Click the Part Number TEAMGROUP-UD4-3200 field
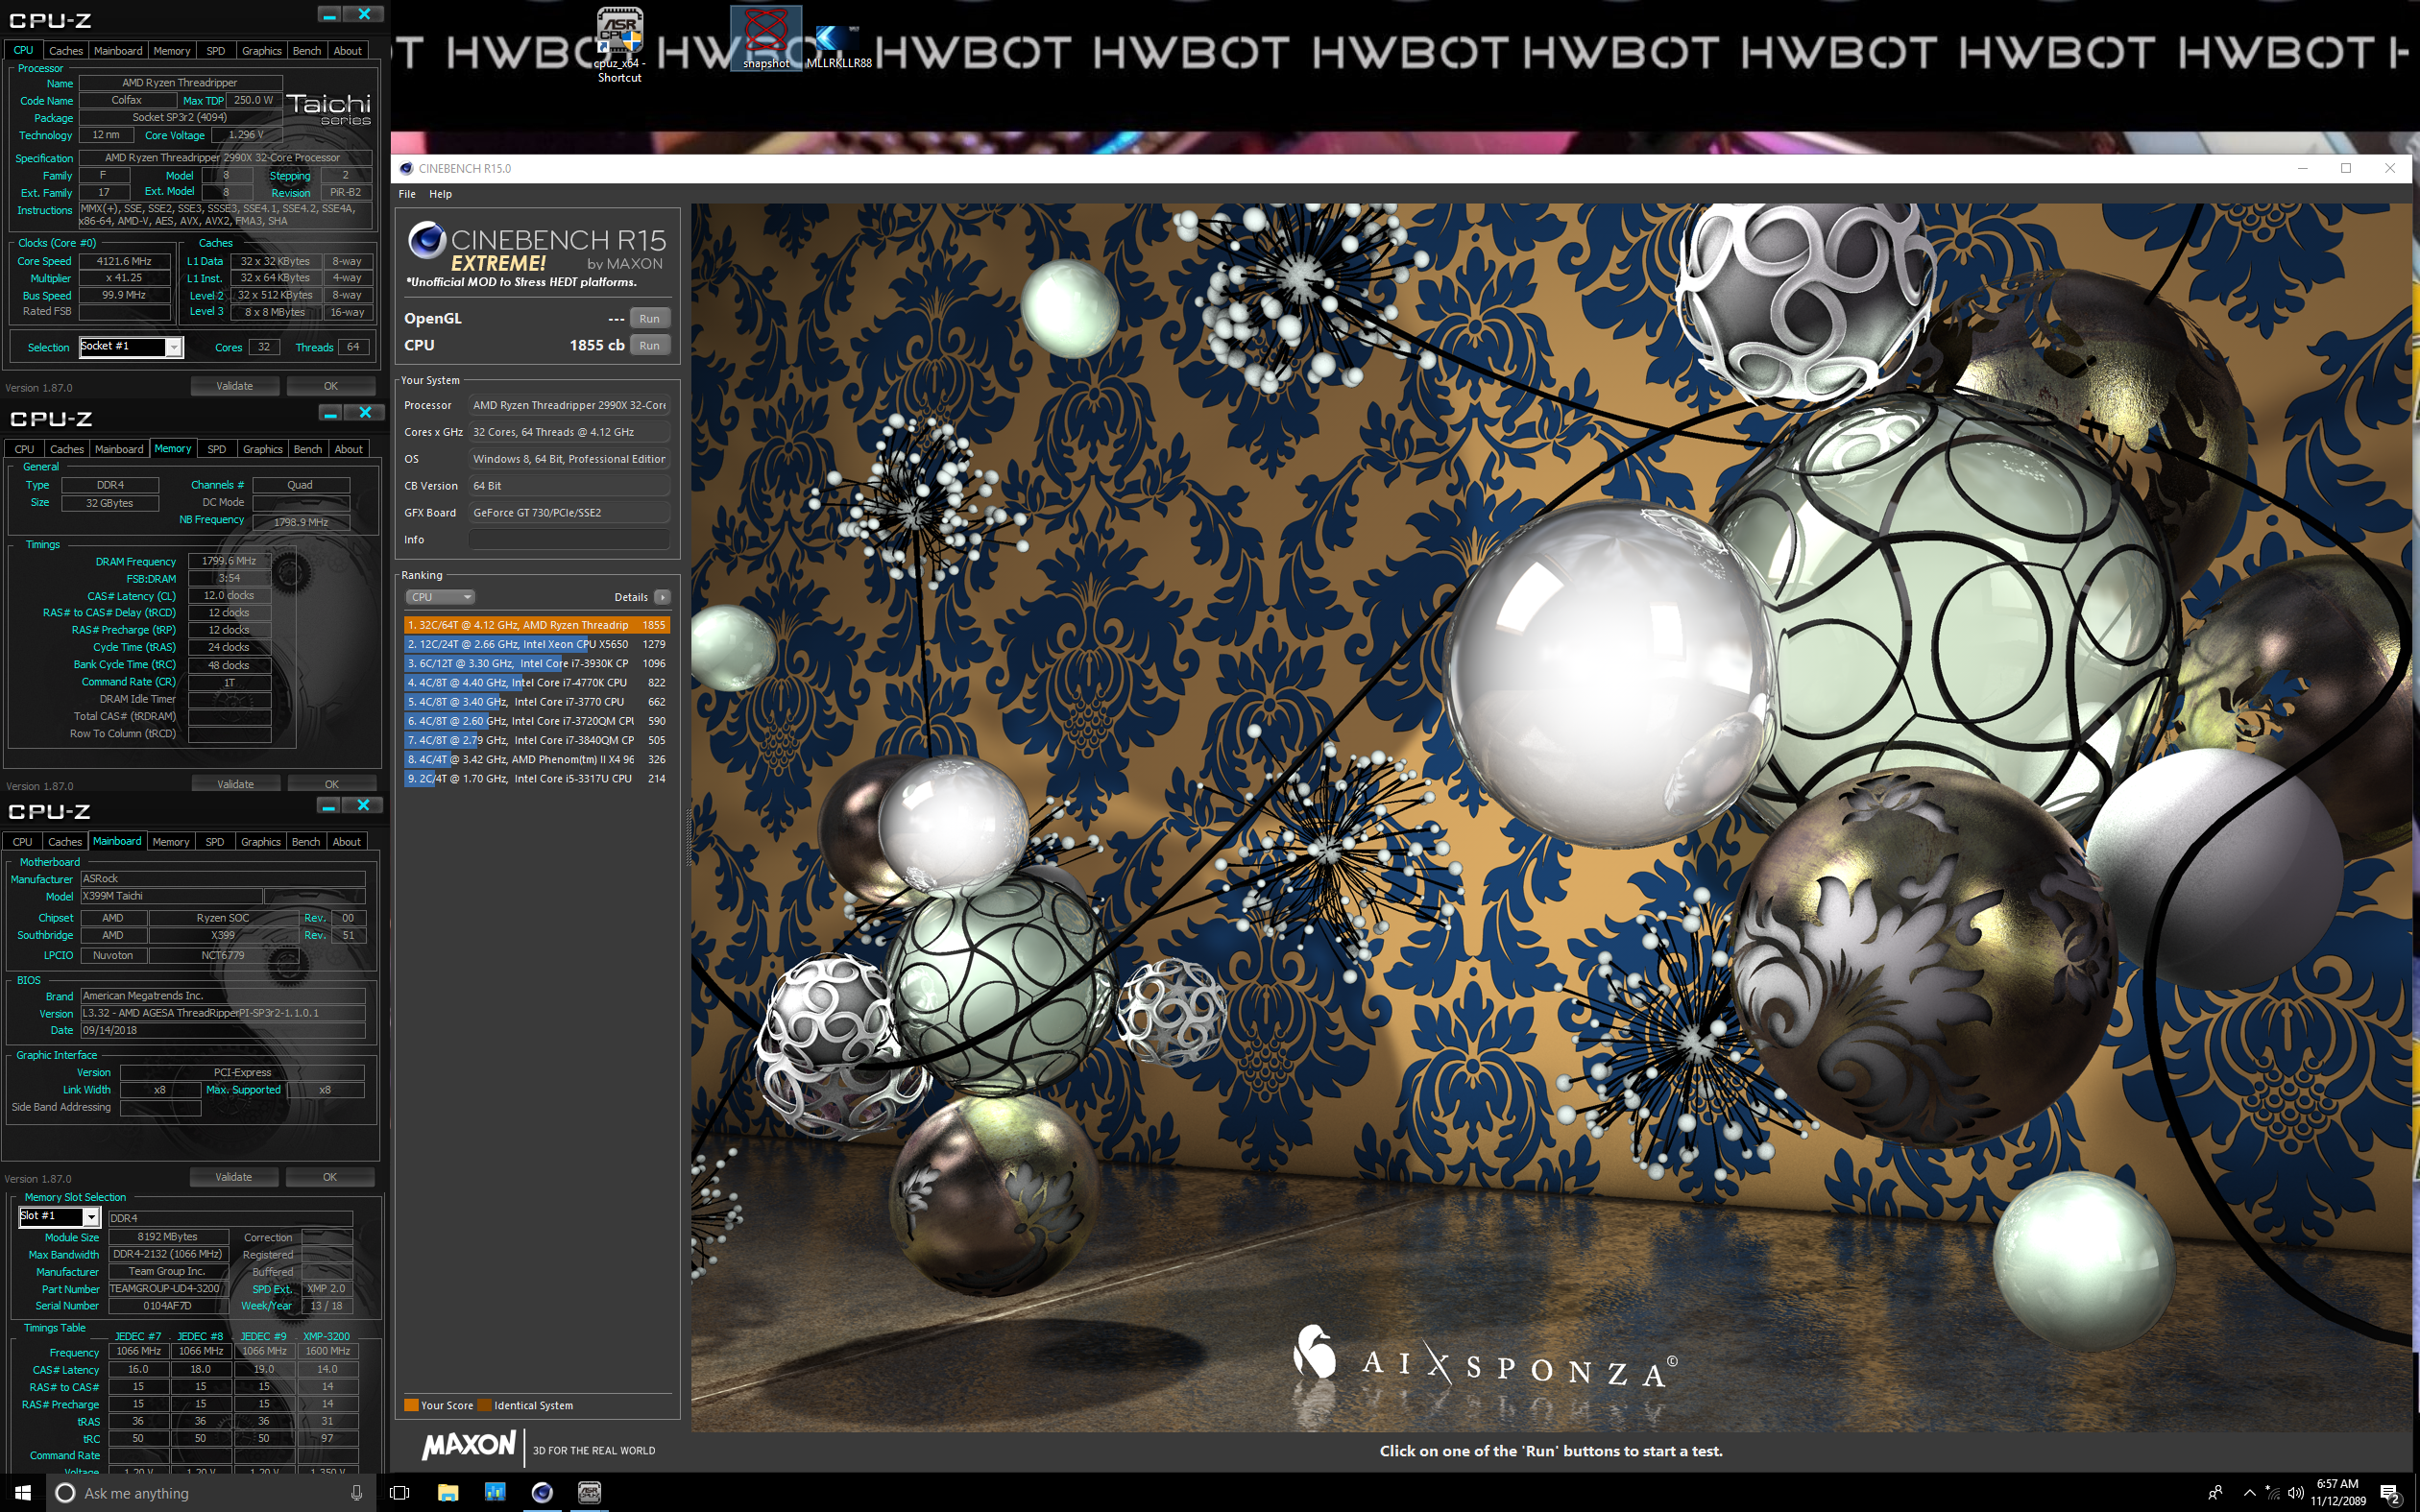2420x1512 pixels. click(168, 1289)
